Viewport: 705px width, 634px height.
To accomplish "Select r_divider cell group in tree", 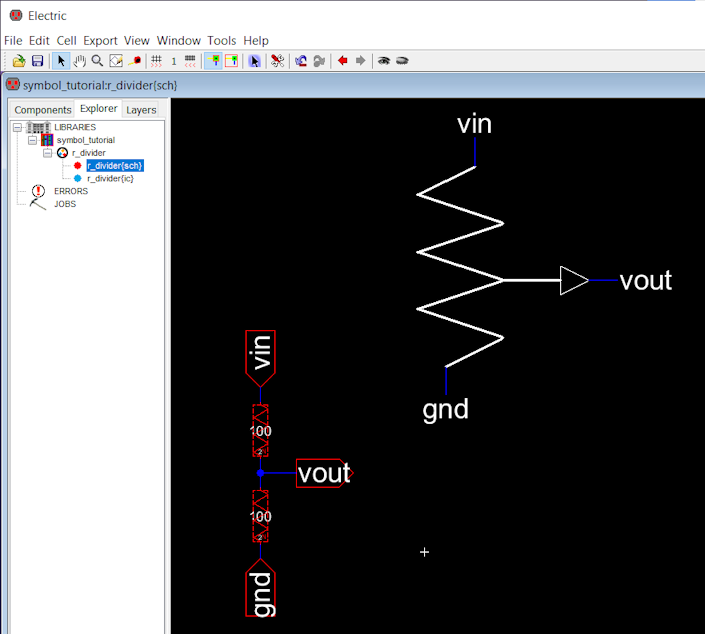I will pyautogui.click(x=89, y=153).
